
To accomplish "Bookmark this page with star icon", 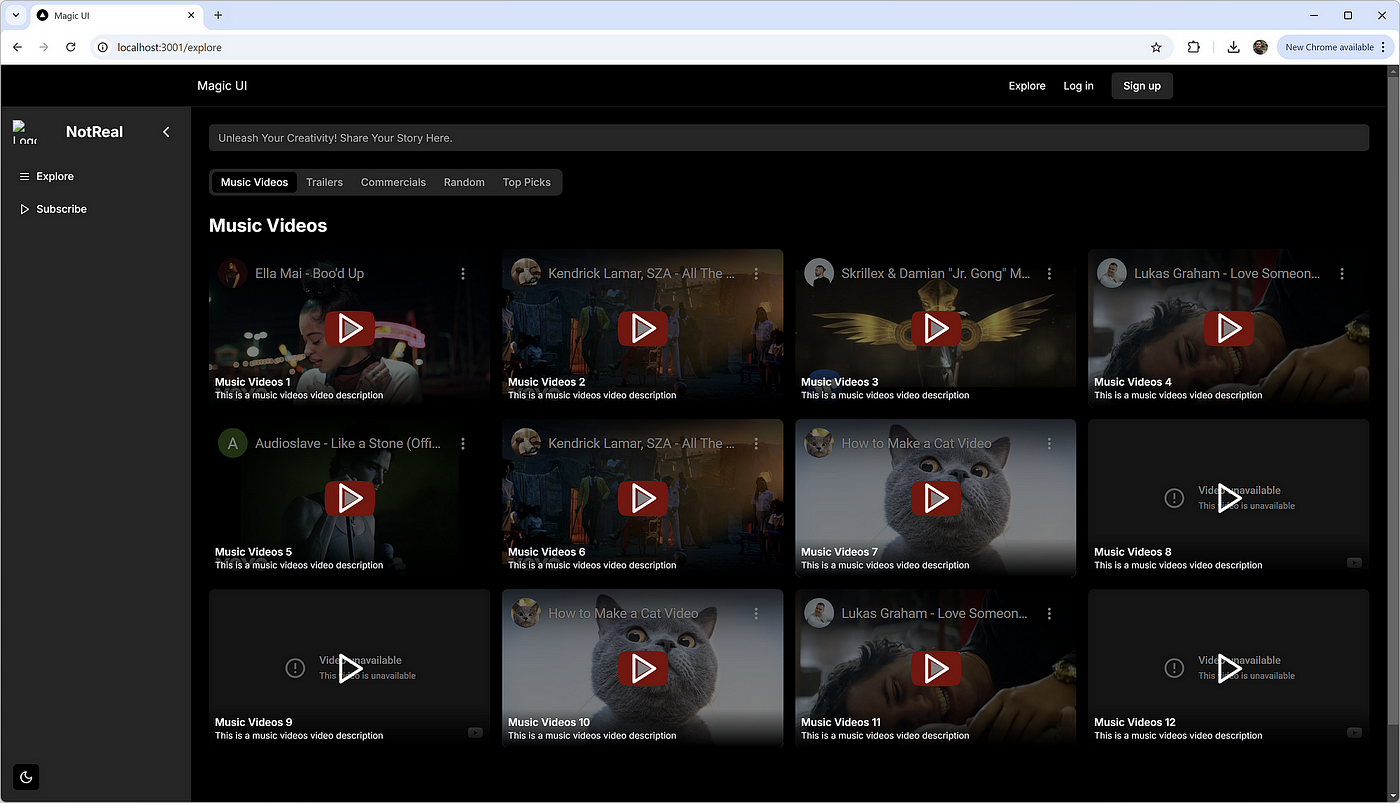I will pos(1156,47).
